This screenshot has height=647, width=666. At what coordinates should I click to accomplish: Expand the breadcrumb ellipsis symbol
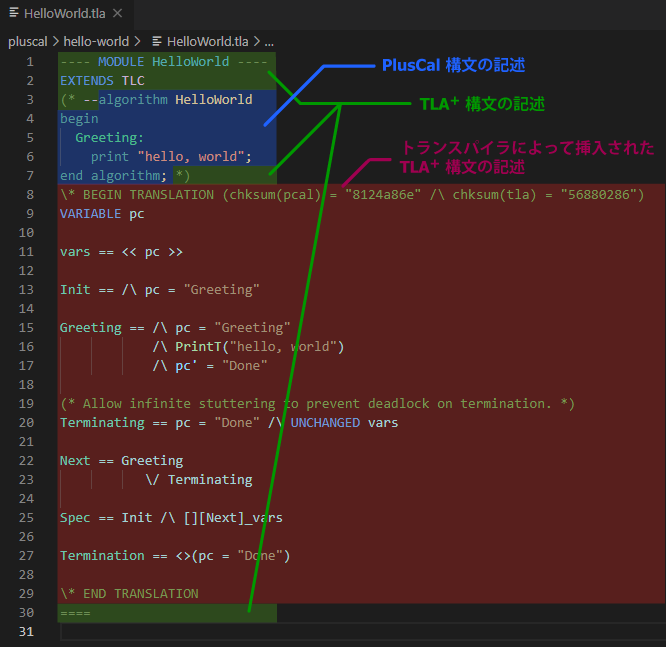(269, 41)
